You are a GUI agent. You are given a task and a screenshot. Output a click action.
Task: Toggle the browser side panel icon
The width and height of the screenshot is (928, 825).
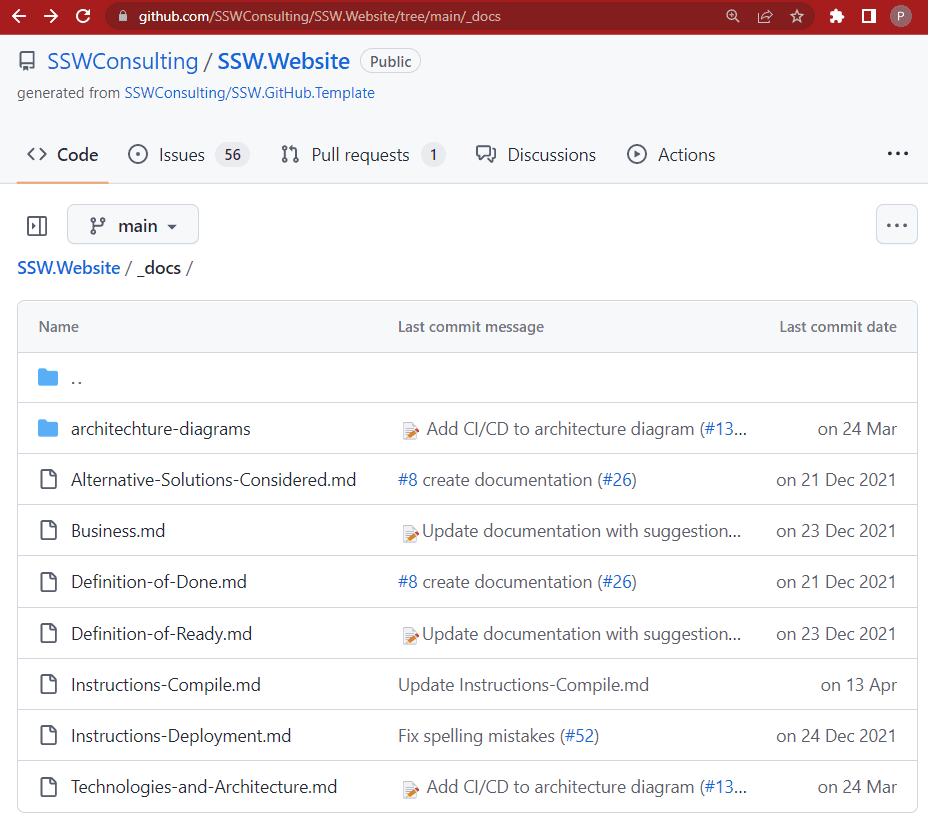click(868, 16)
